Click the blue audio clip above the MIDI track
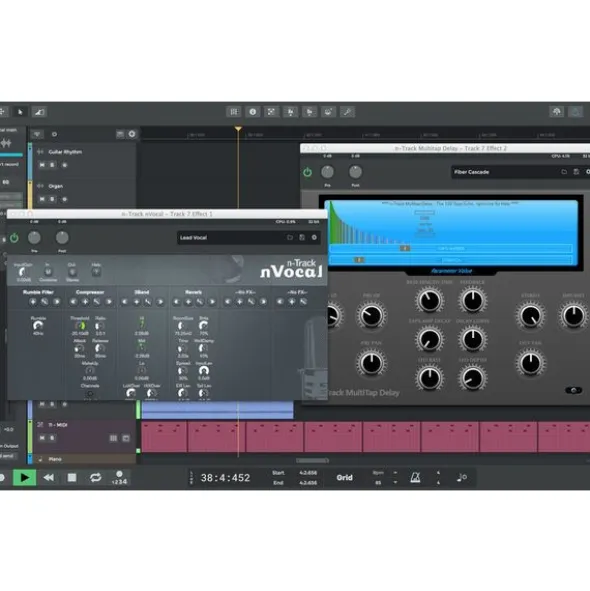The image size is (590, 591). pyautogui.click(x=217, y=410)
